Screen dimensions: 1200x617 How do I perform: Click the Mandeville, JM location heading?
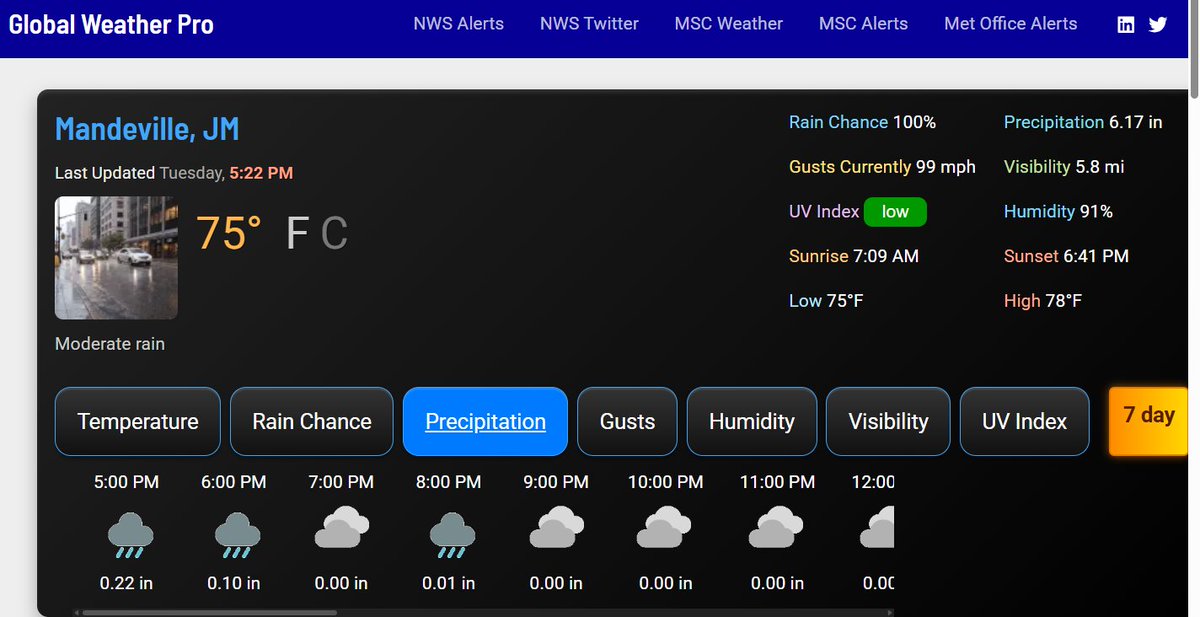coord(147,129)
